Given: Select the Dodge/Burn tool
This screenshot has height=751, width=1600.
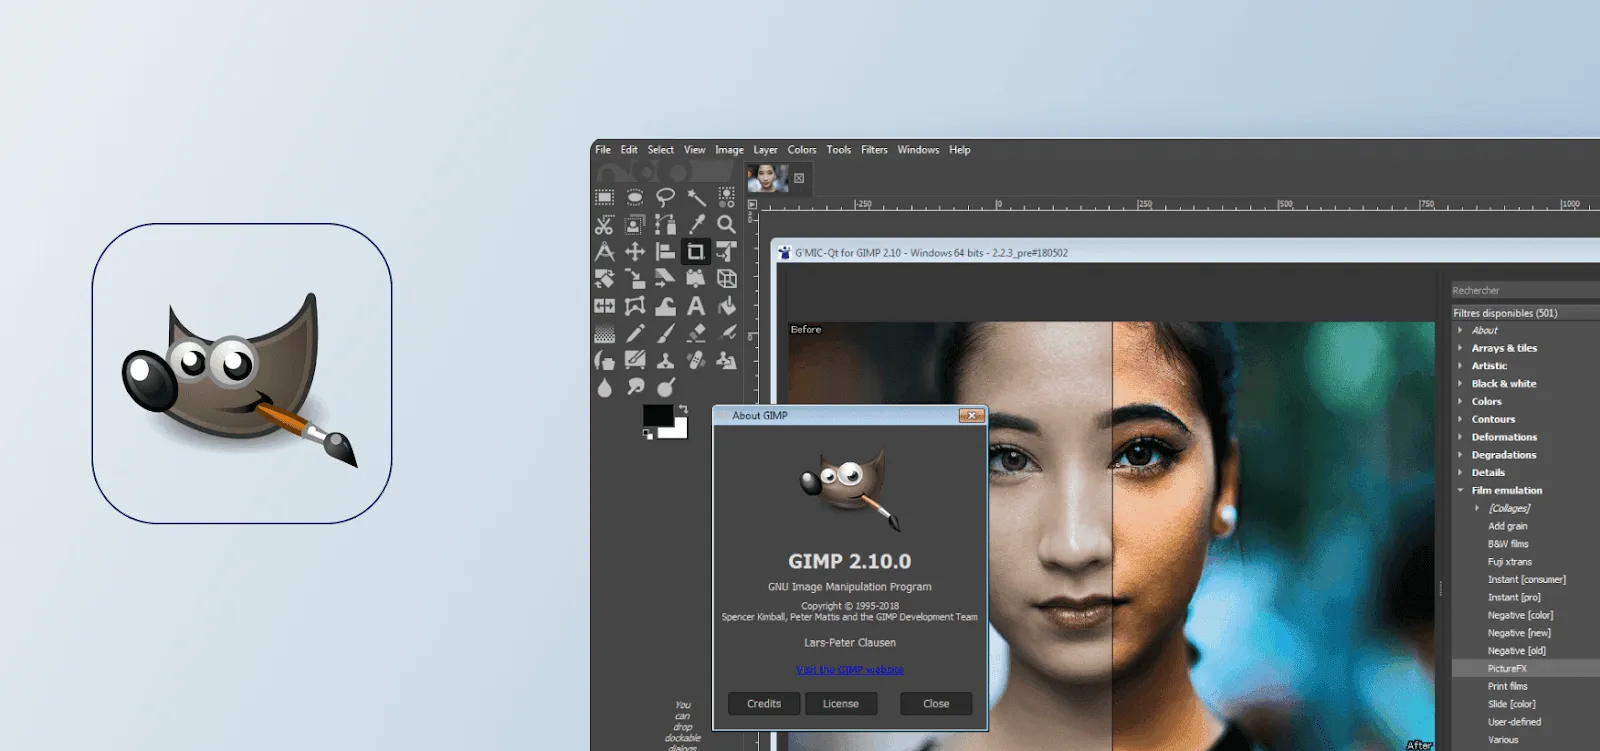Looking at the screenshot, I should pyautogui.click(x=665, y=387).
